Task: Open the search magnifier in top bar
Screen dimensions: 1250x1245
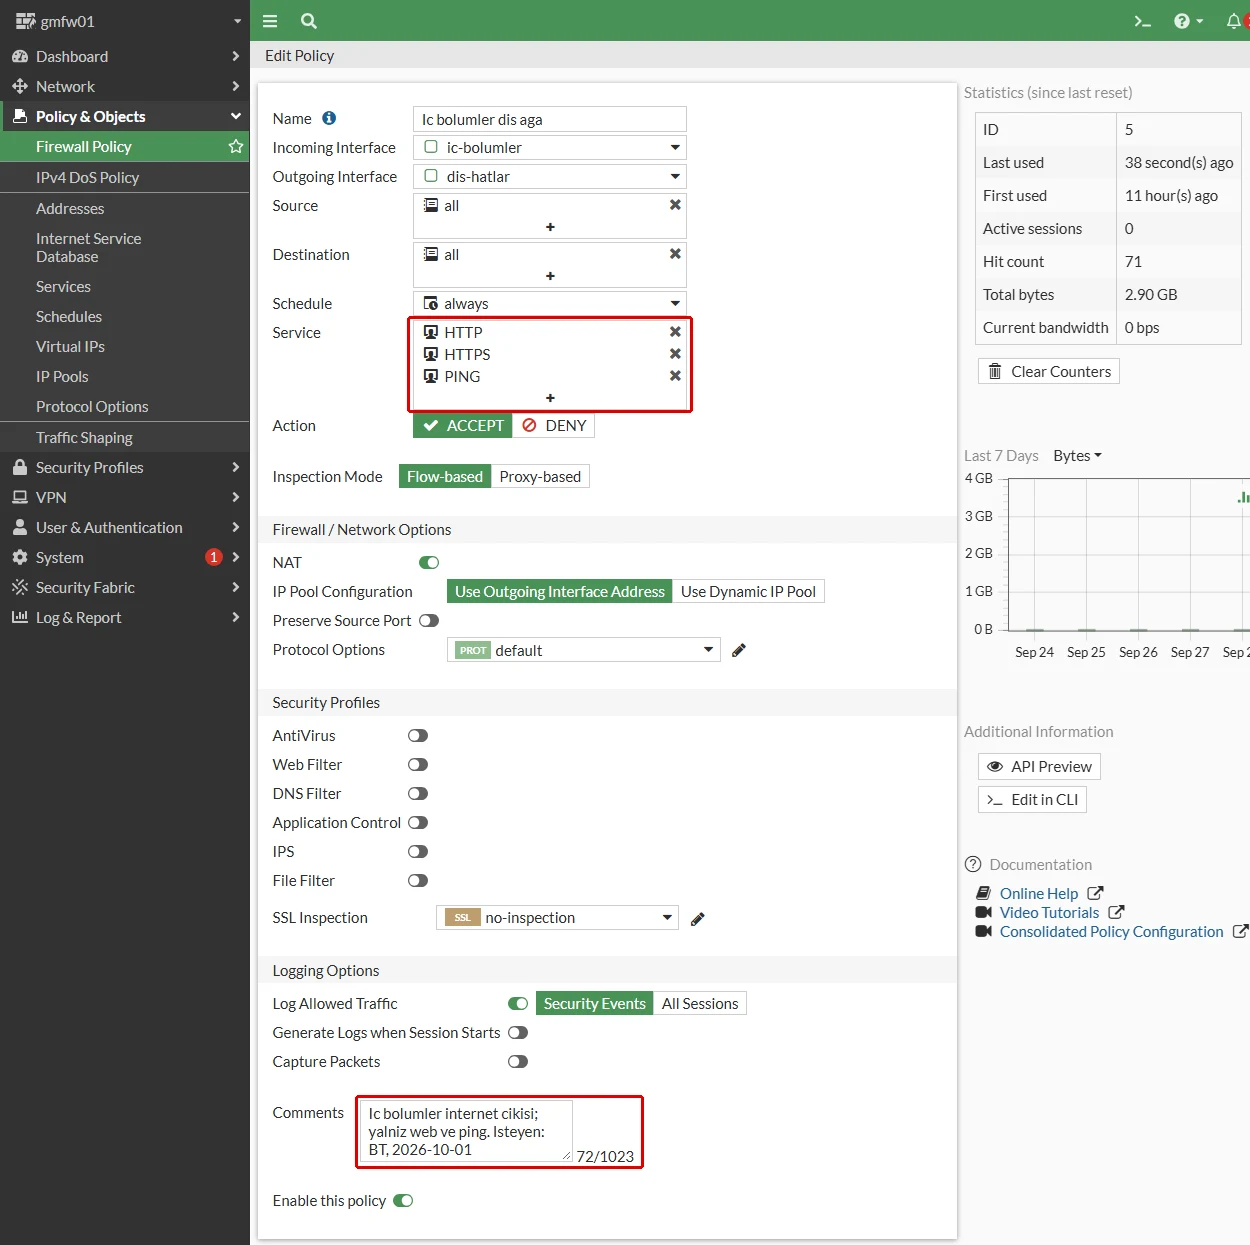Action: [x=309, y=21]
